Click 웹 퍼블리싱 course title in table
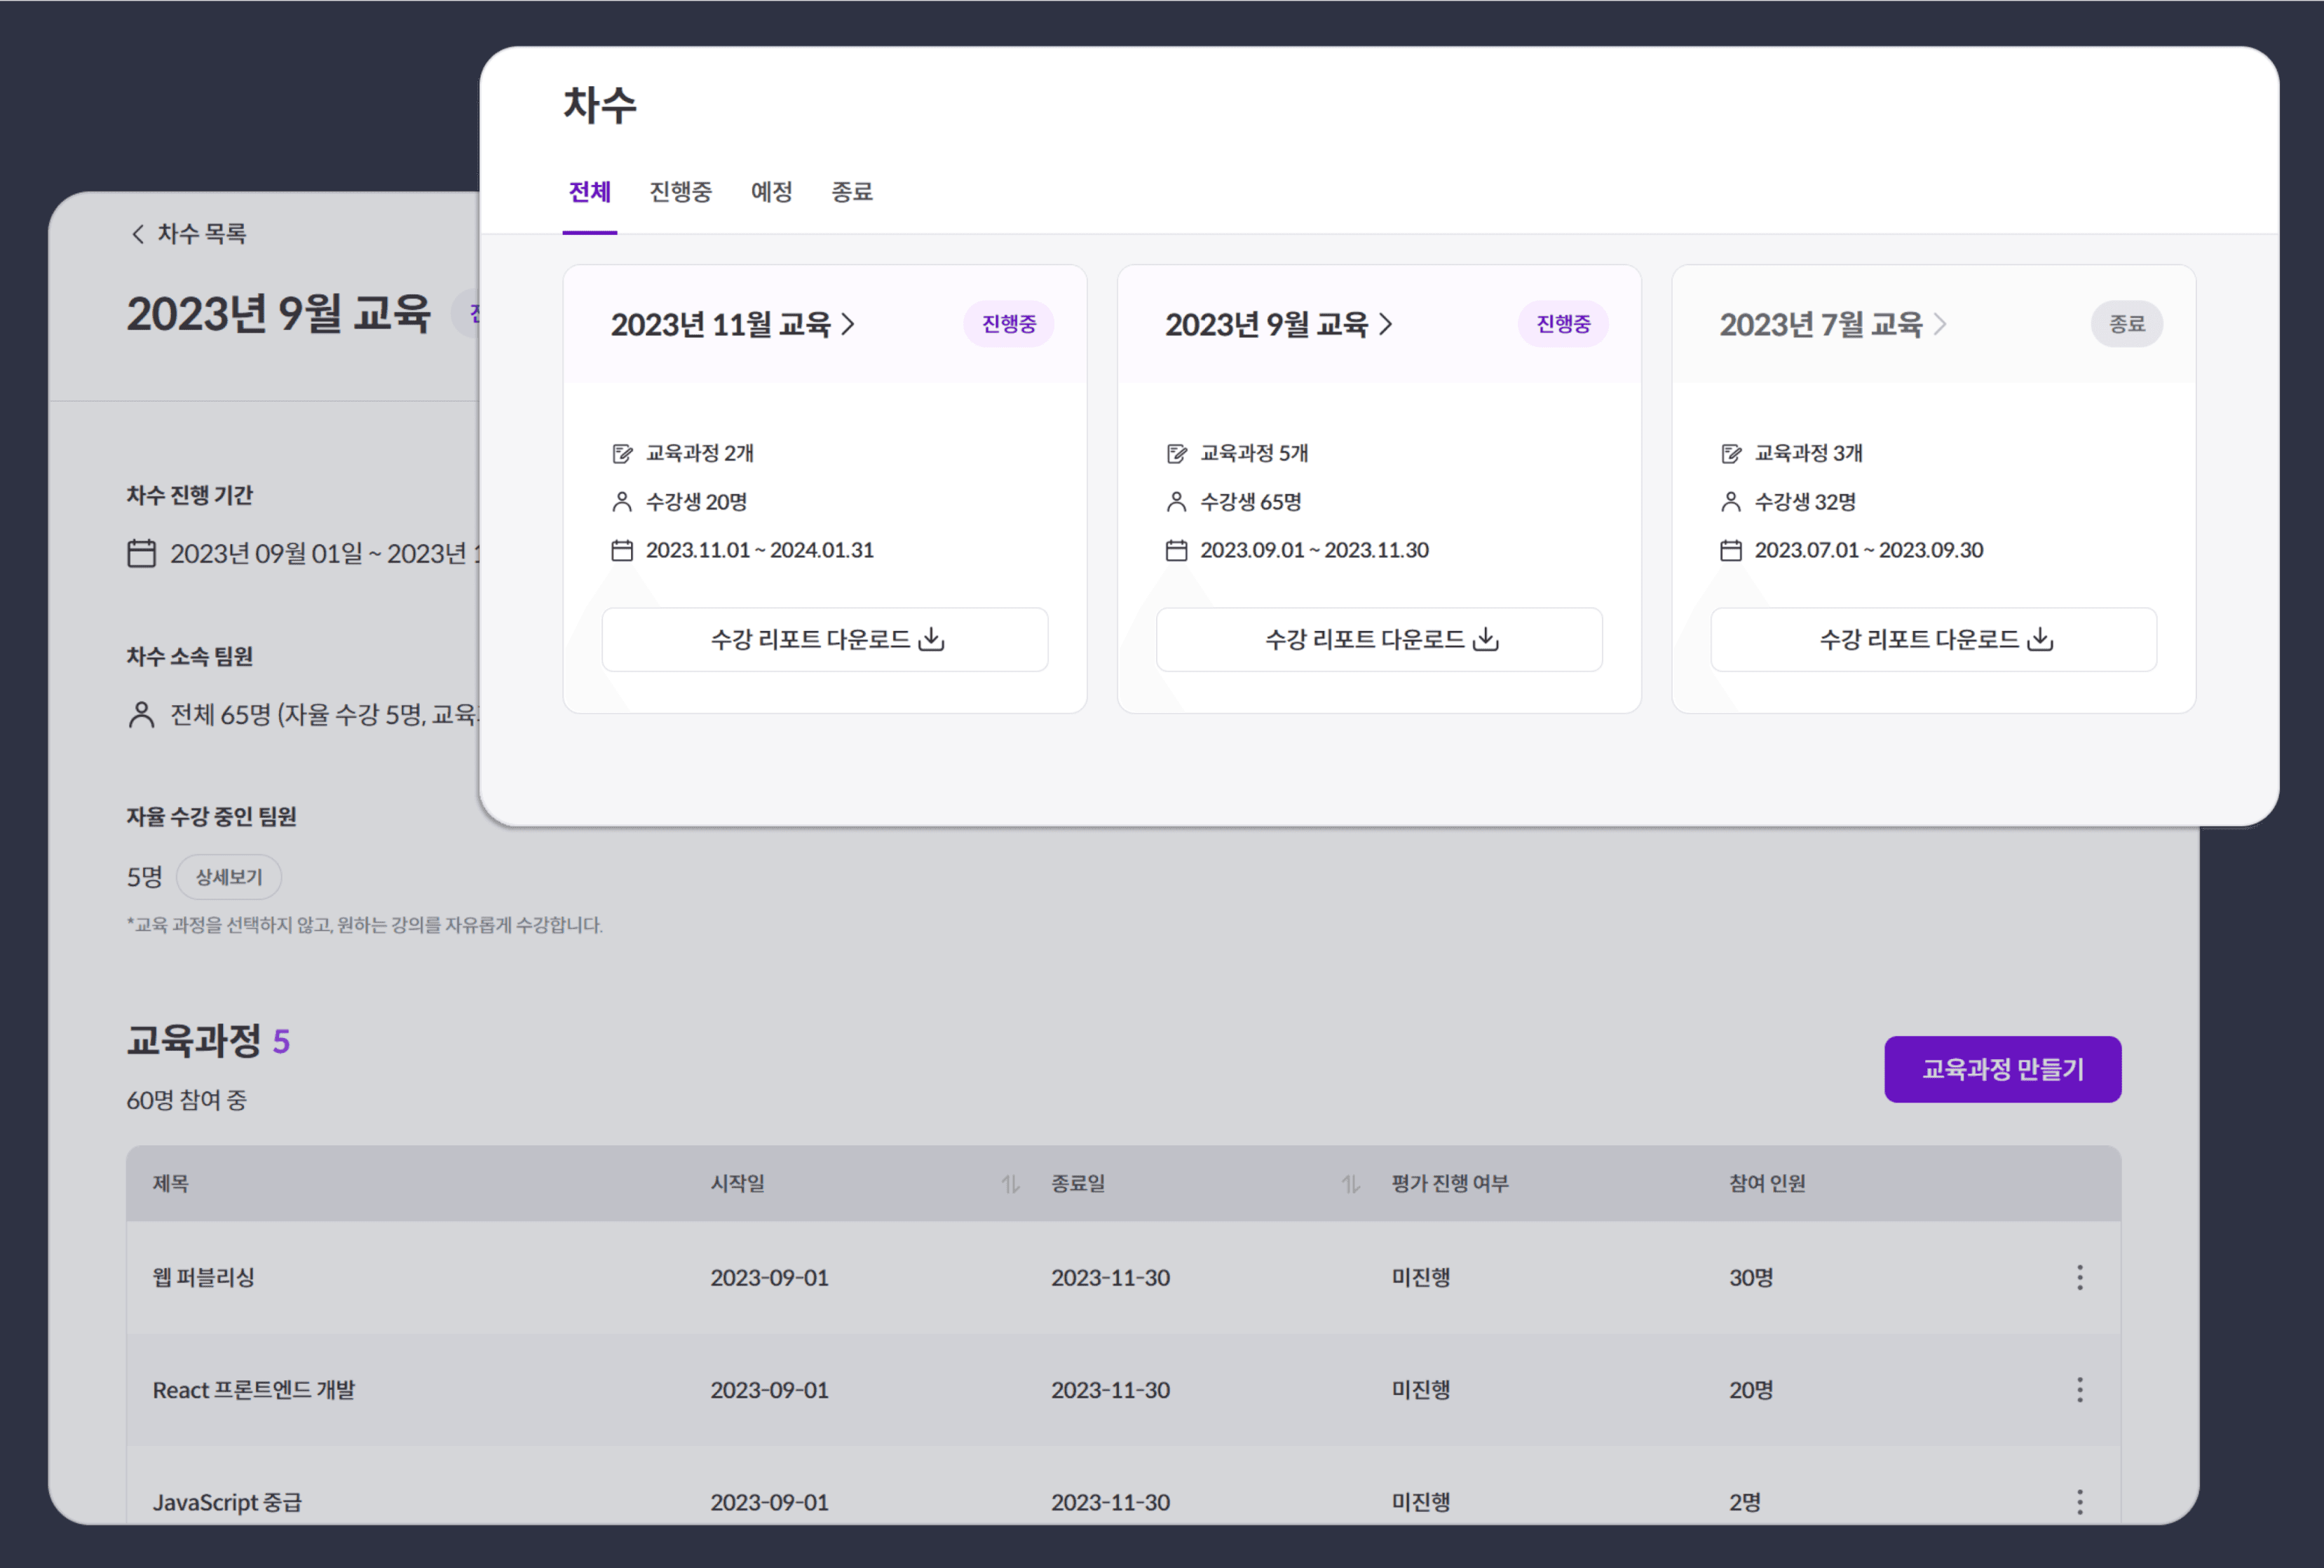This screenshot has width=2324, height=1568. [204, 1277]
